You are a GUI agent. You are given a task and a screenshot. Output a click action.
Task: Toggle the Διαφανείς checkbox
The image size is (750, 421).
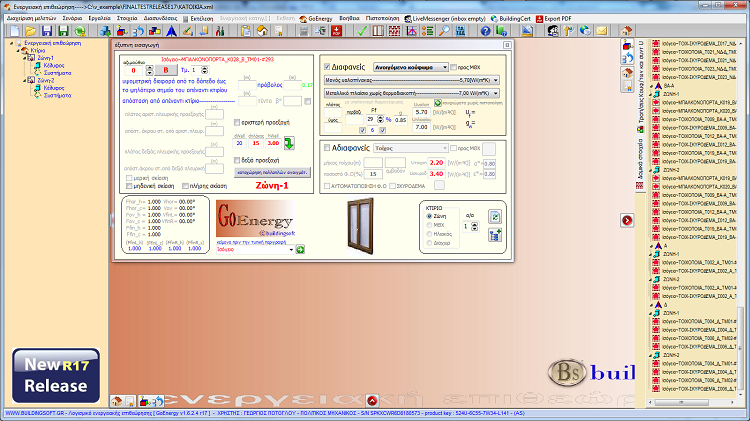click(x=325, y=65)
